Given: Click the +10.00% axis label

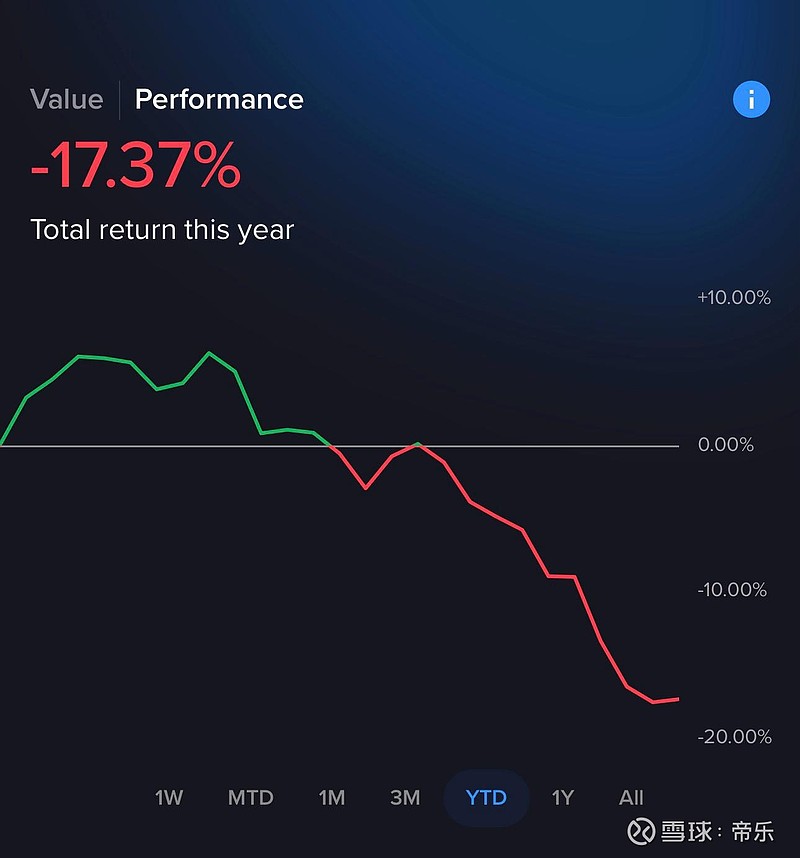Looking at the screenshot, I should coord(734,298).
